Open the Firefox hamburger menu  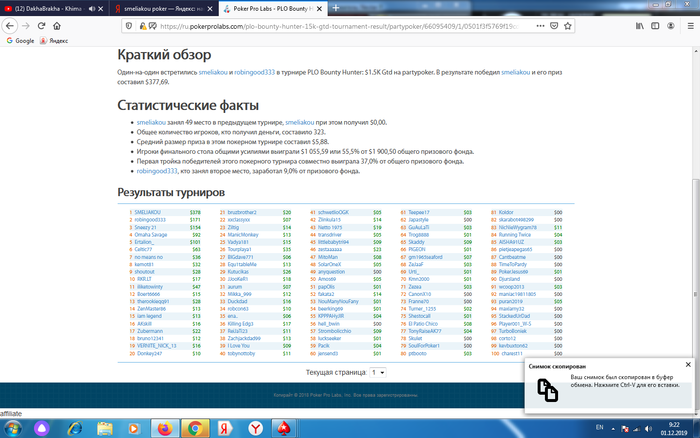pyautogui.click(x=690, y=26)
